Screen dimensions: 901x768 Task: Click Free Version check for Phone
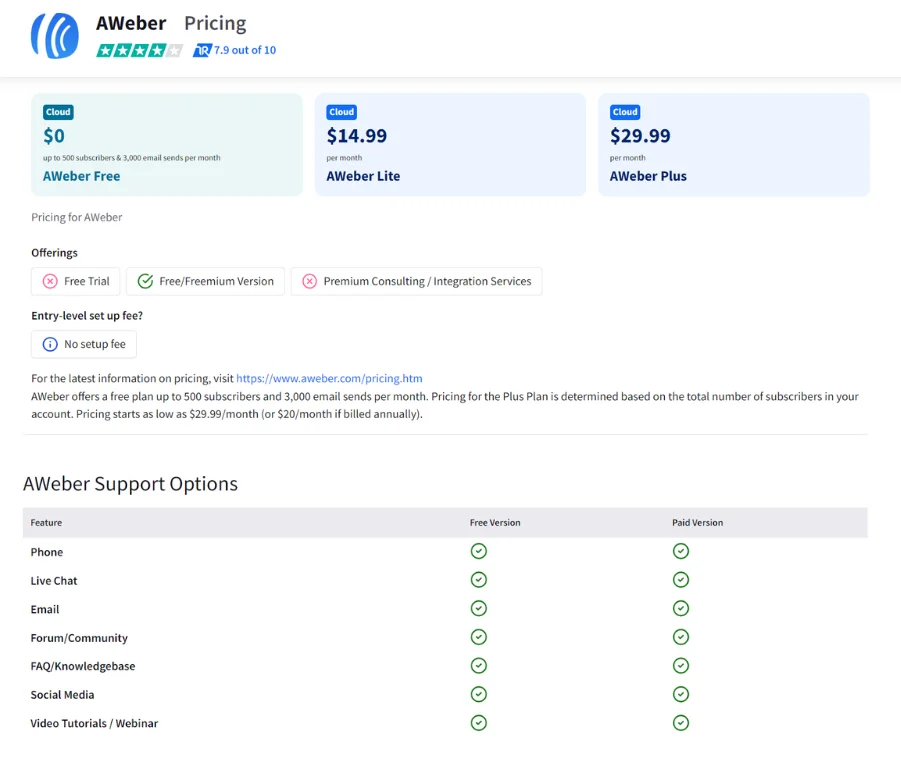tap(479, 551)
